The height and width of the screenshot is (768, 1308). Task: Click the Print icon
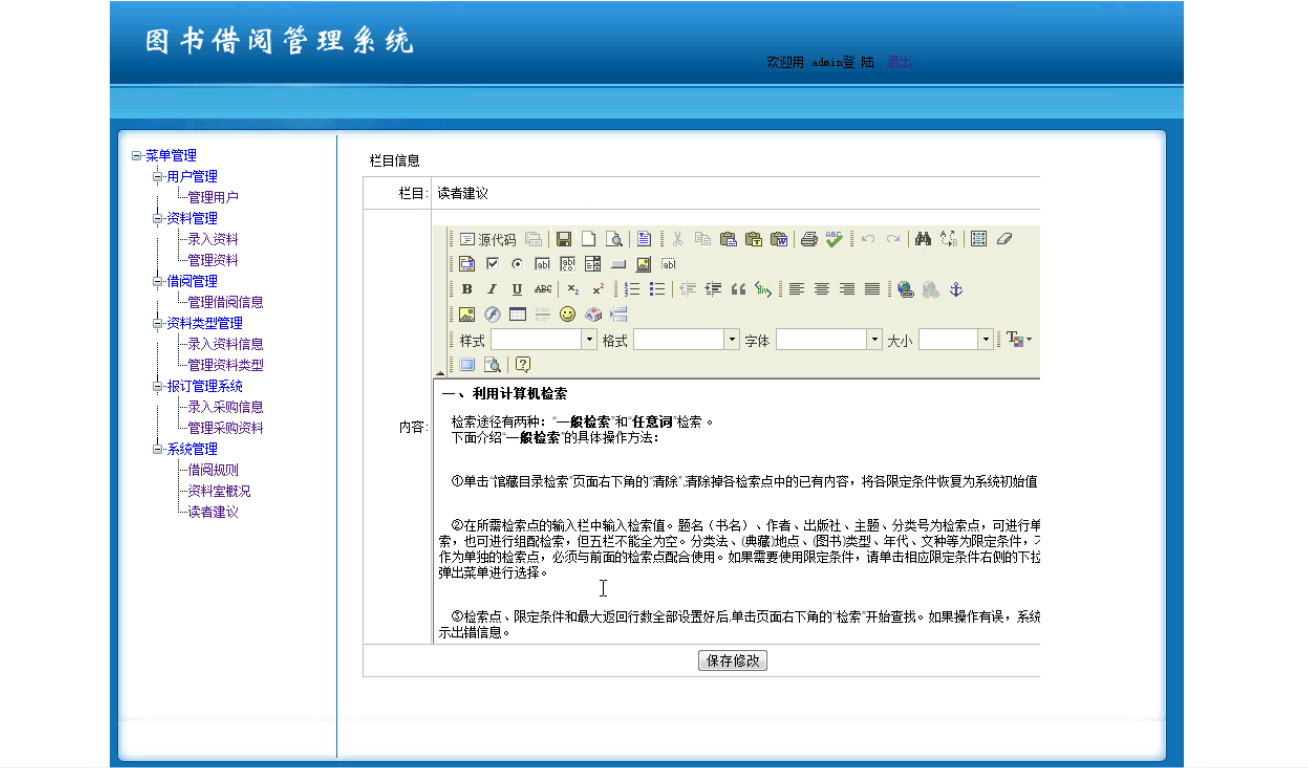click(809, 239)
